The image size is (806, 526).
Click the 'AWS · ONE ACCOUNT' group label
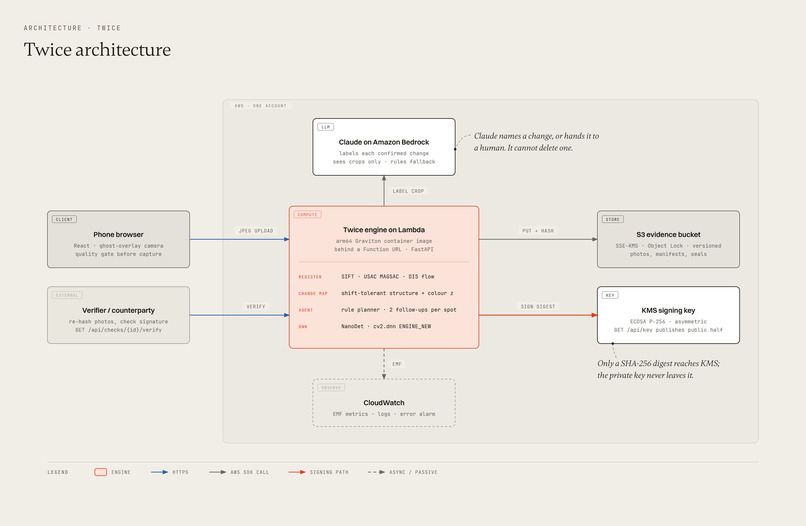261,106
